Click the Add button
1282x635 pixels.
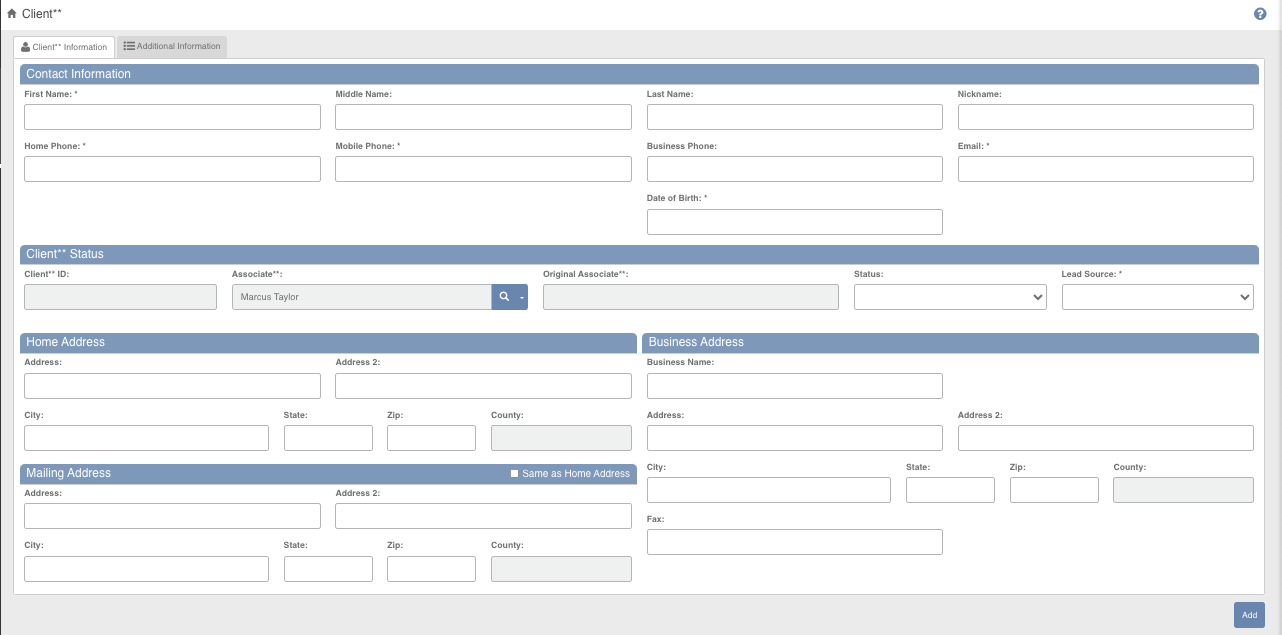pos(1249,615)
